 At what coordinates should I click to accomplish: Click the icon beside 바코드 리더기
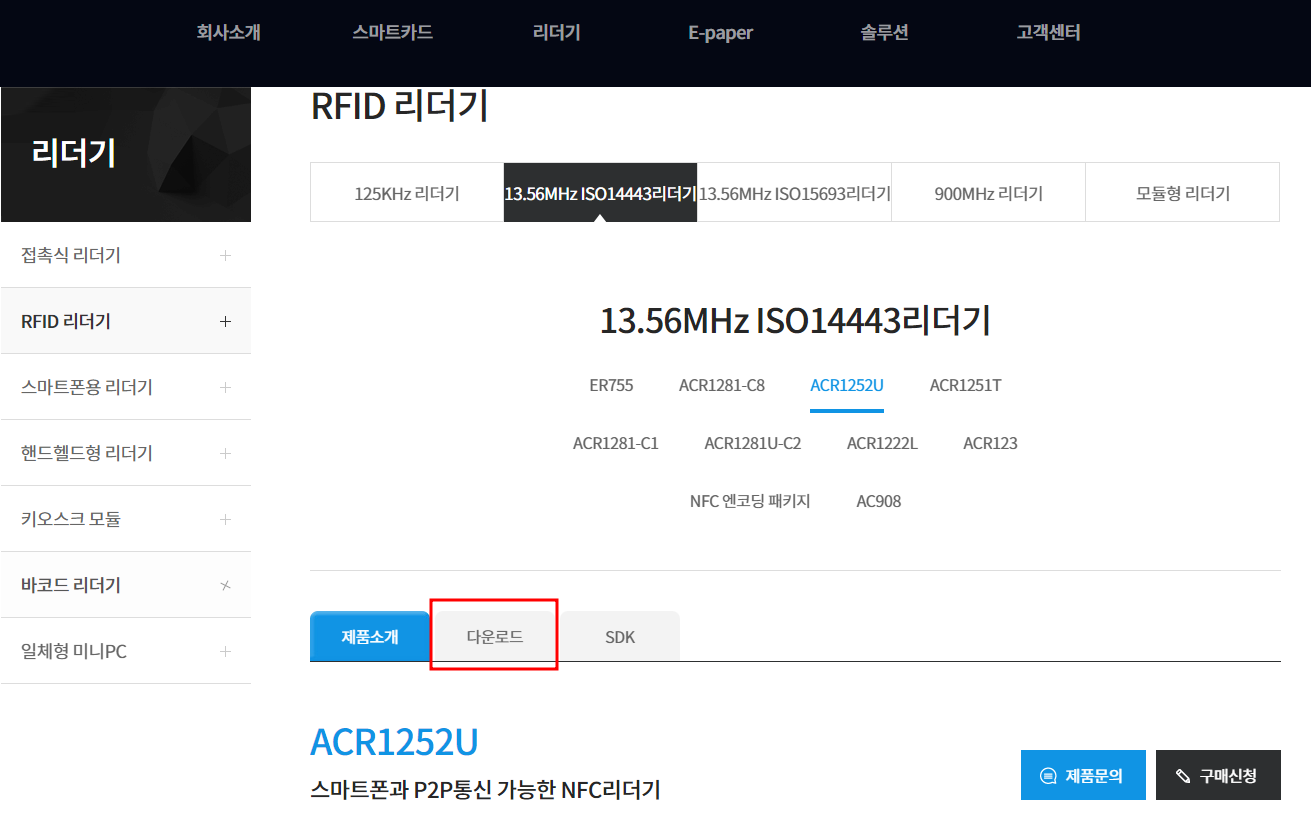coord(225,586)
